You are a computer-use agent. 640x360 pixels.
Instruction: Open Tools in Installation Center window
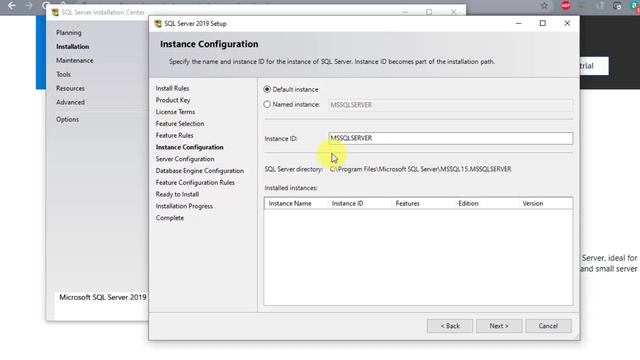63,74
